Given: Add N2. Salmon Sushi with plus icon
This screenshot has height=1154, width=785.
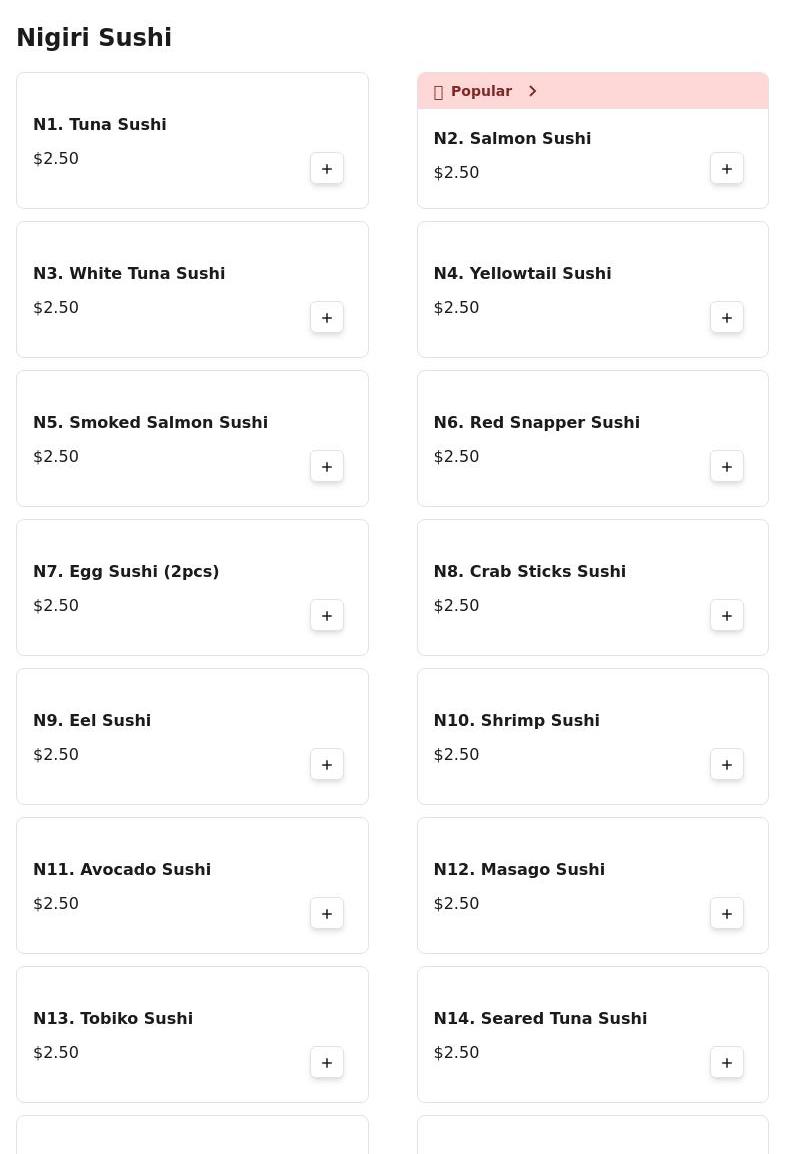Looking at the screenshot, I should click(x=727, y=169).
